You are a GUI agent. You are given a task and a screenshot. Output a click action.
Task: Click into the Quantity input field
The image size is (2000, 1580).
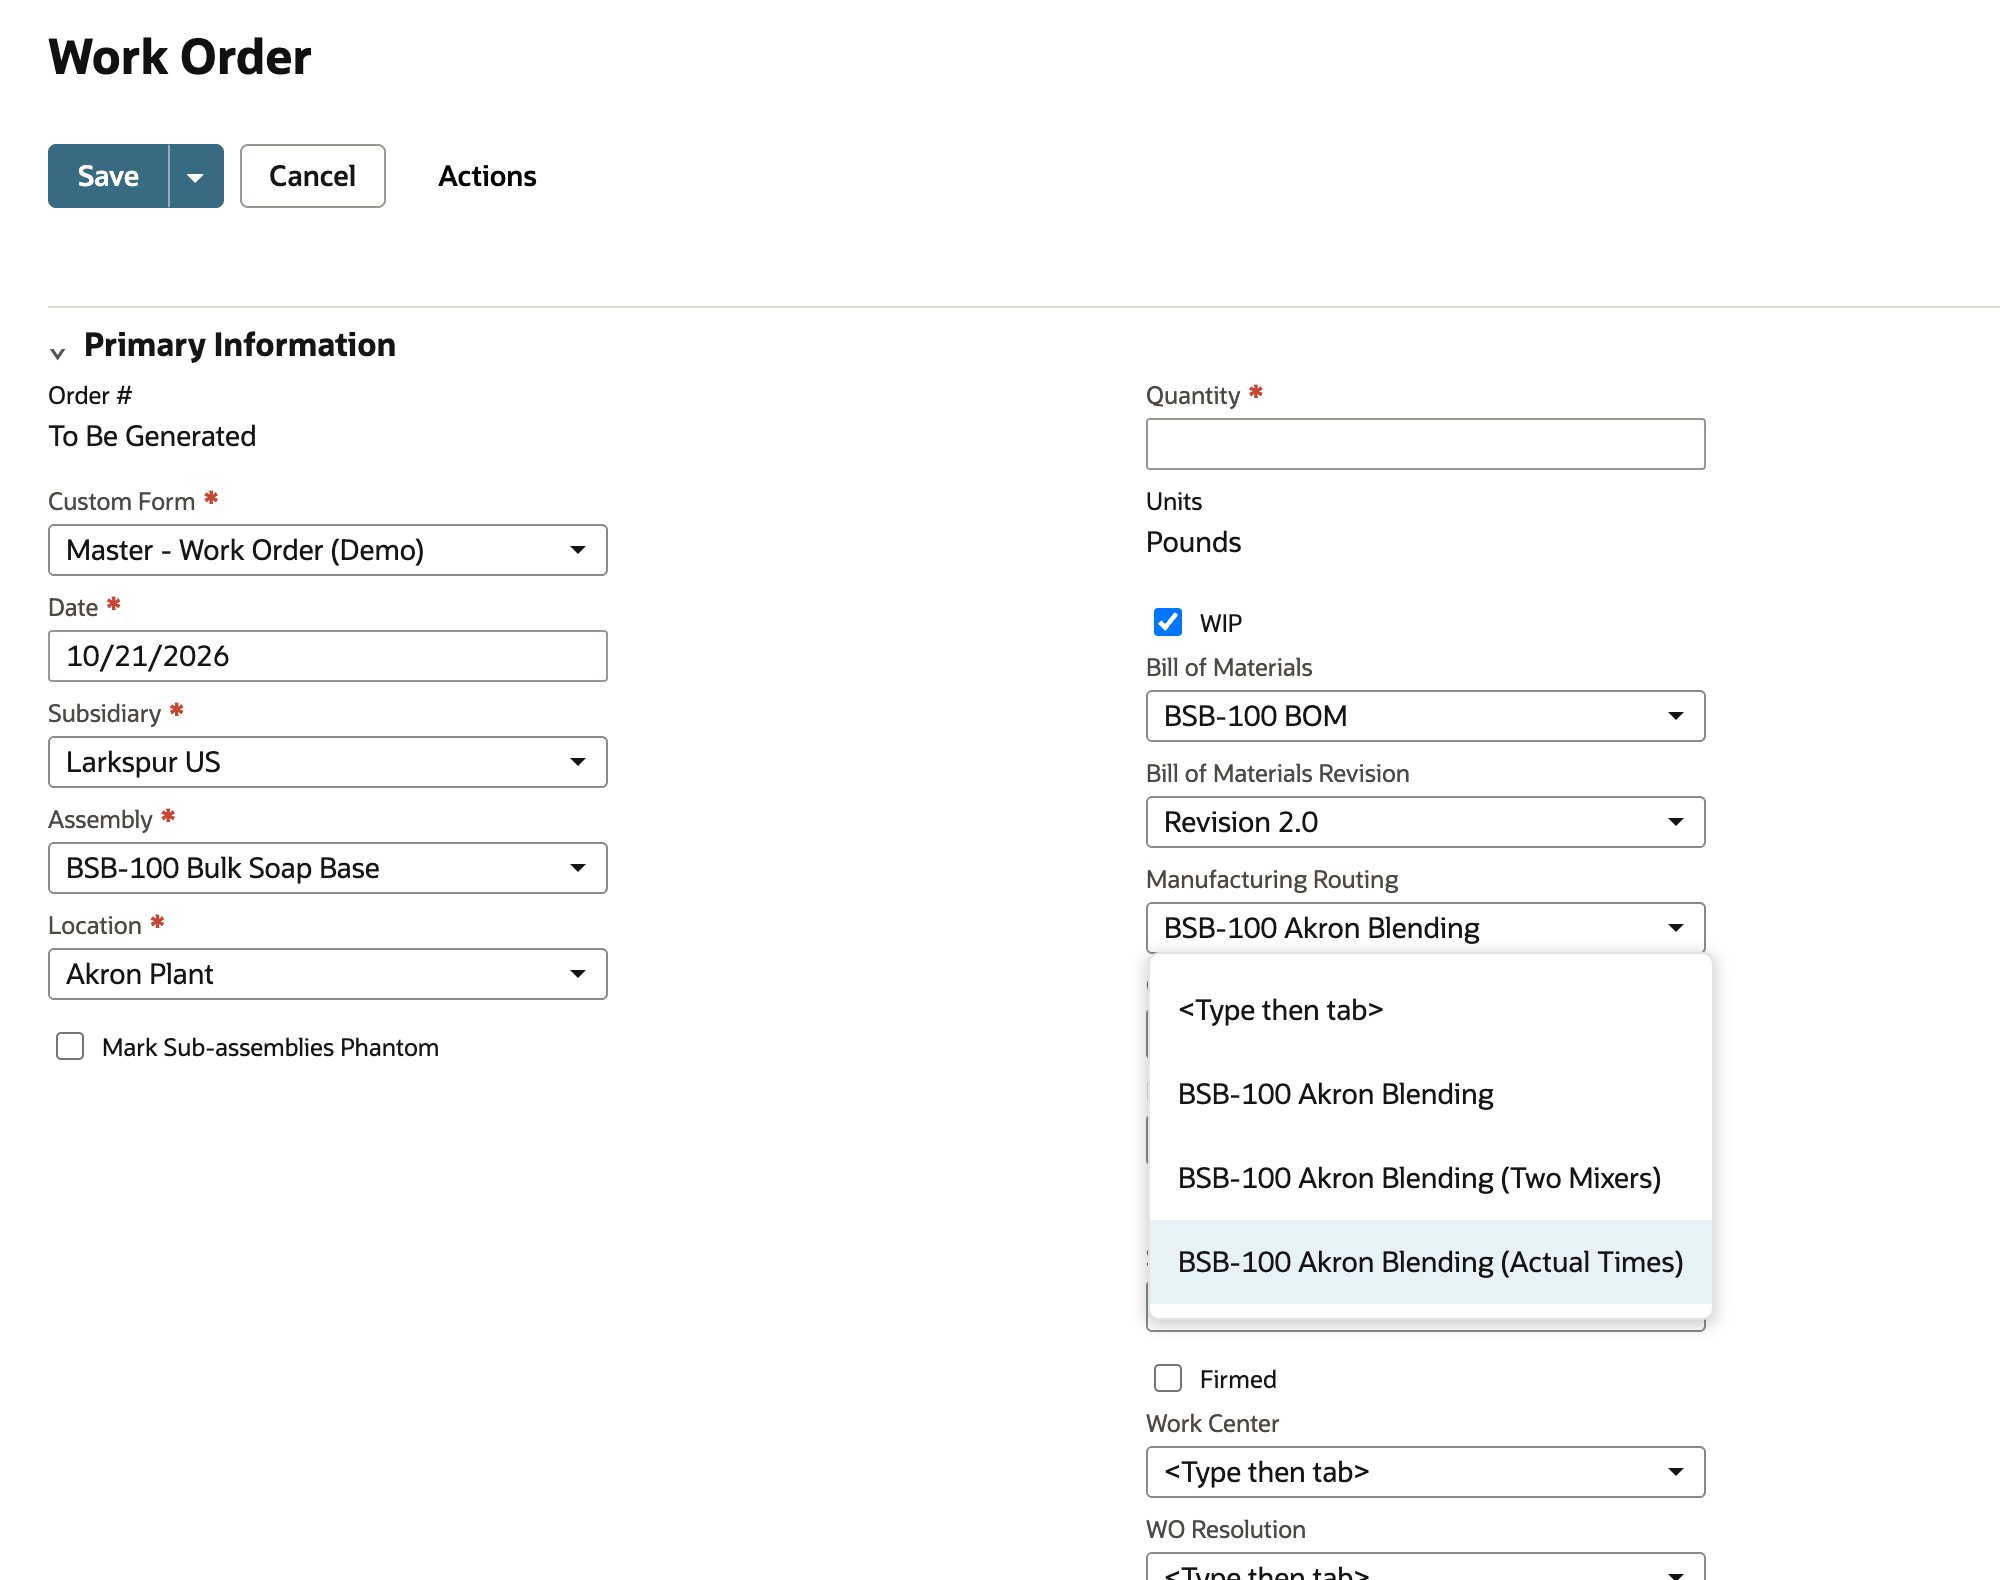point(1425,444)
